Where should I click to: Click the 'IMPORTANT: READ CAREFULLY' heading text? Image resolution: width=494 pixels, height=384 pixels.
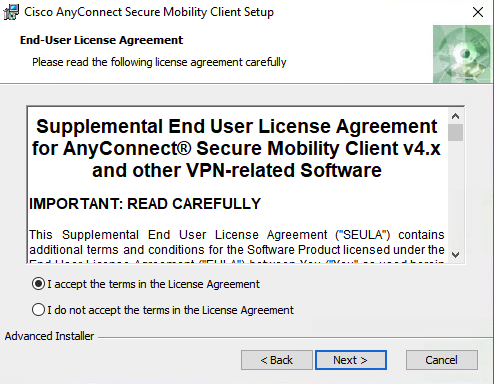145,204
